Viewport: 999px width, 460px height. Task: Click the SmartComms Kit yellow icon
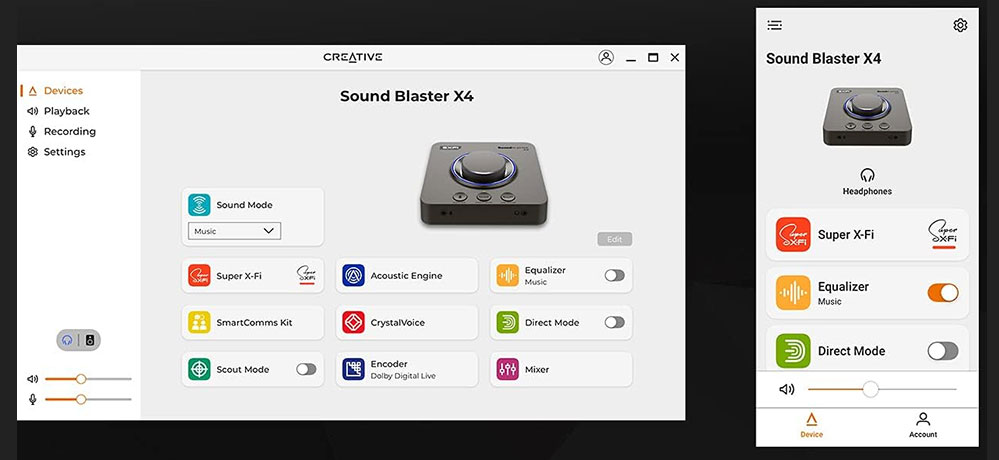[x=199, y=322]
